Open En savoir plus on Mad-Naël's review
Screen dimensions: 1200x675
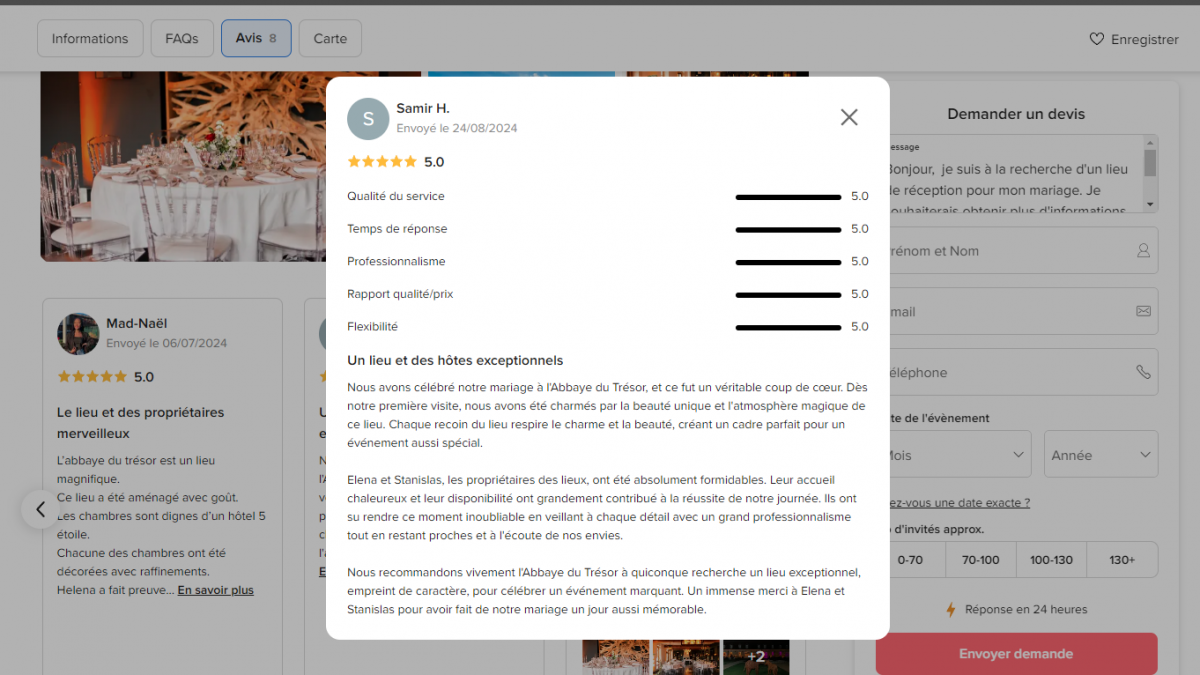coord(216,590)
